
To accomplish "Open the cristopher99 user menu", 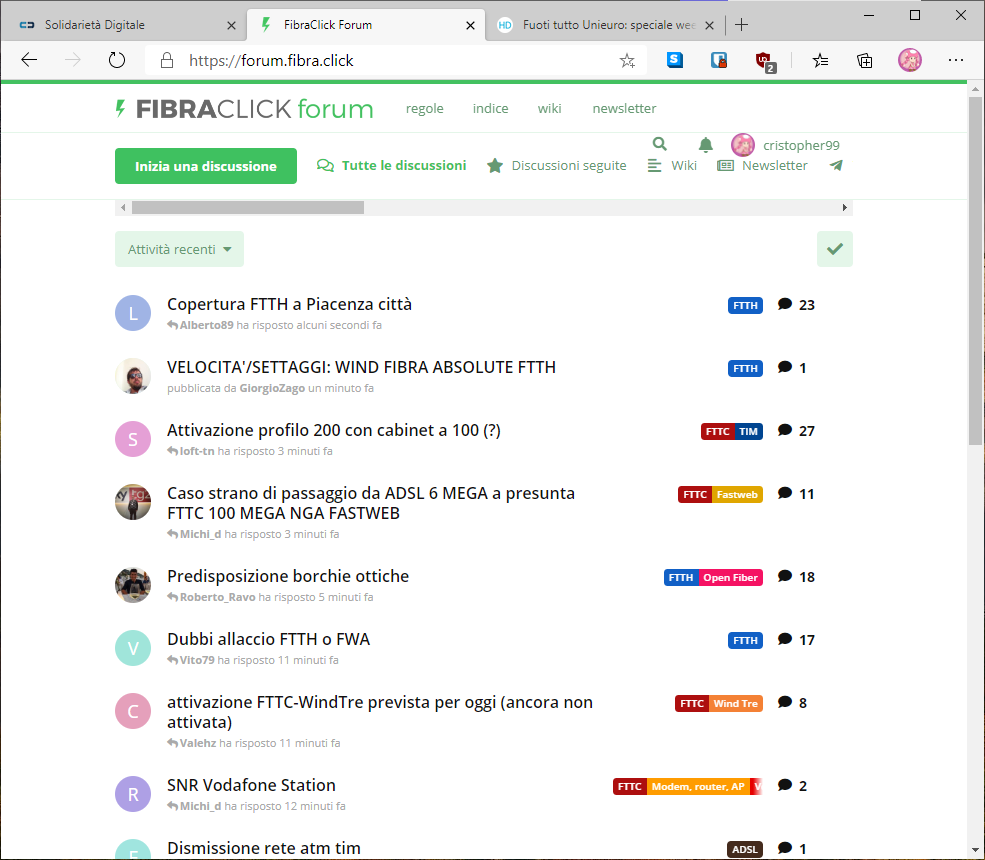I will point(785,145).
